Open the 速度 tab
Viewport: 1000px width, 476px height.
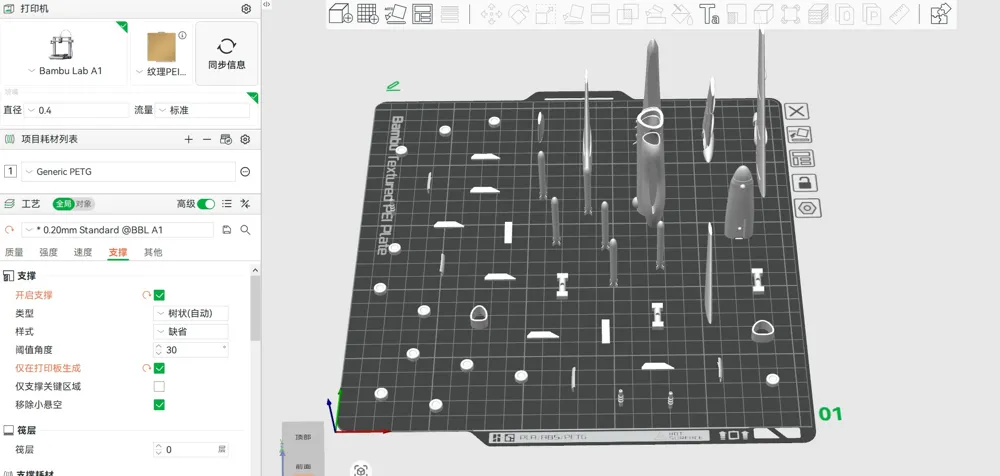[x=83, y=252]
